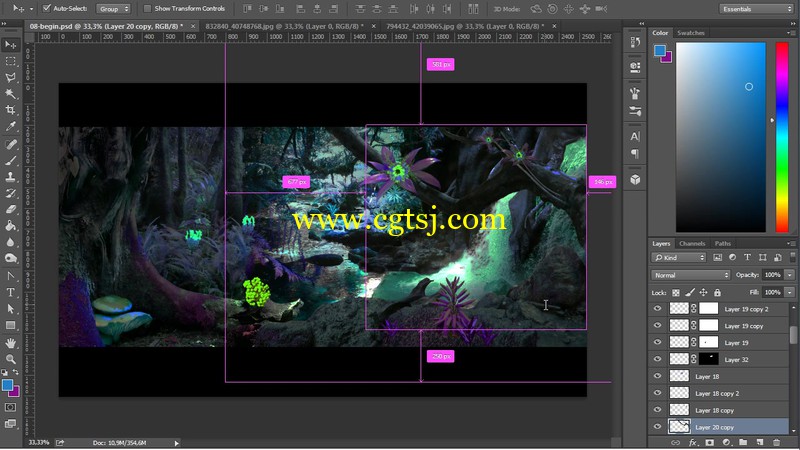Enable Show Transform Controls checkbox
800x450 pixels.
[147, 9]
